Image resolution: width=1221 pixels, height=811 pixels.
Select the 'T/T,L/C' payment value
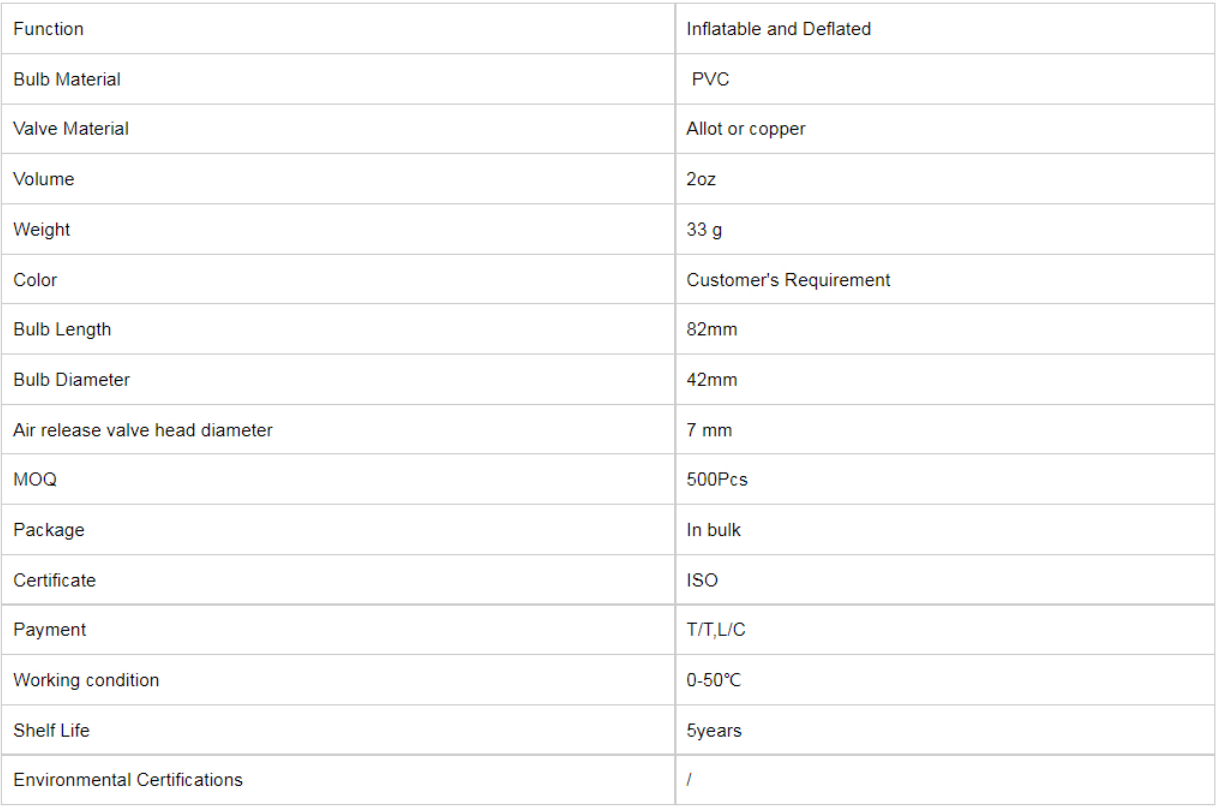tap(715, 630)
